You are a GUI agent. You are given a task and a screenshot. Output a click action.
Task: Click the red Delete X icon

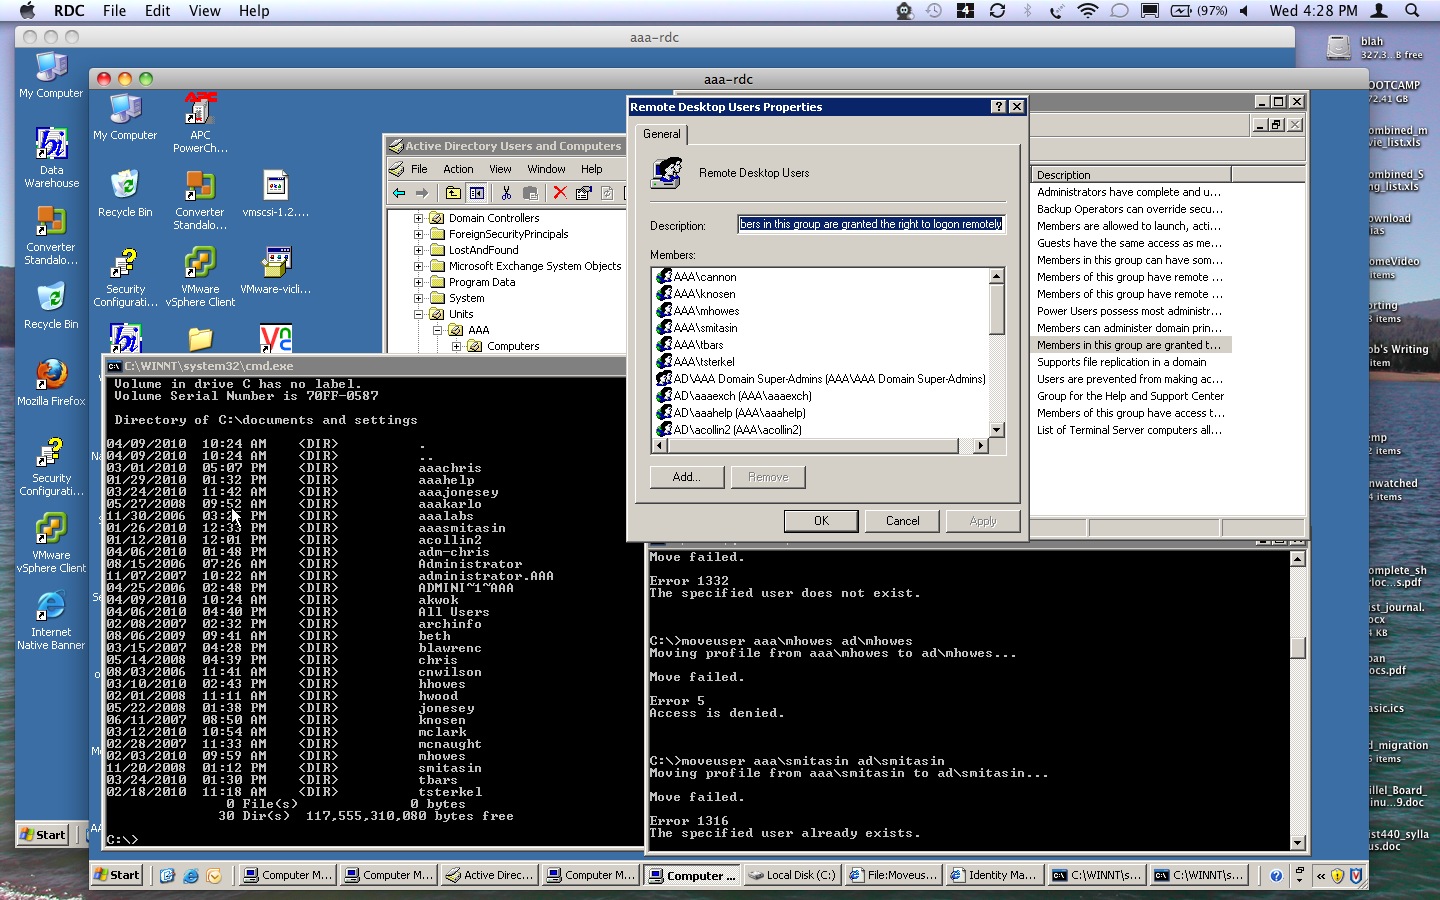[x=560, y=193]
